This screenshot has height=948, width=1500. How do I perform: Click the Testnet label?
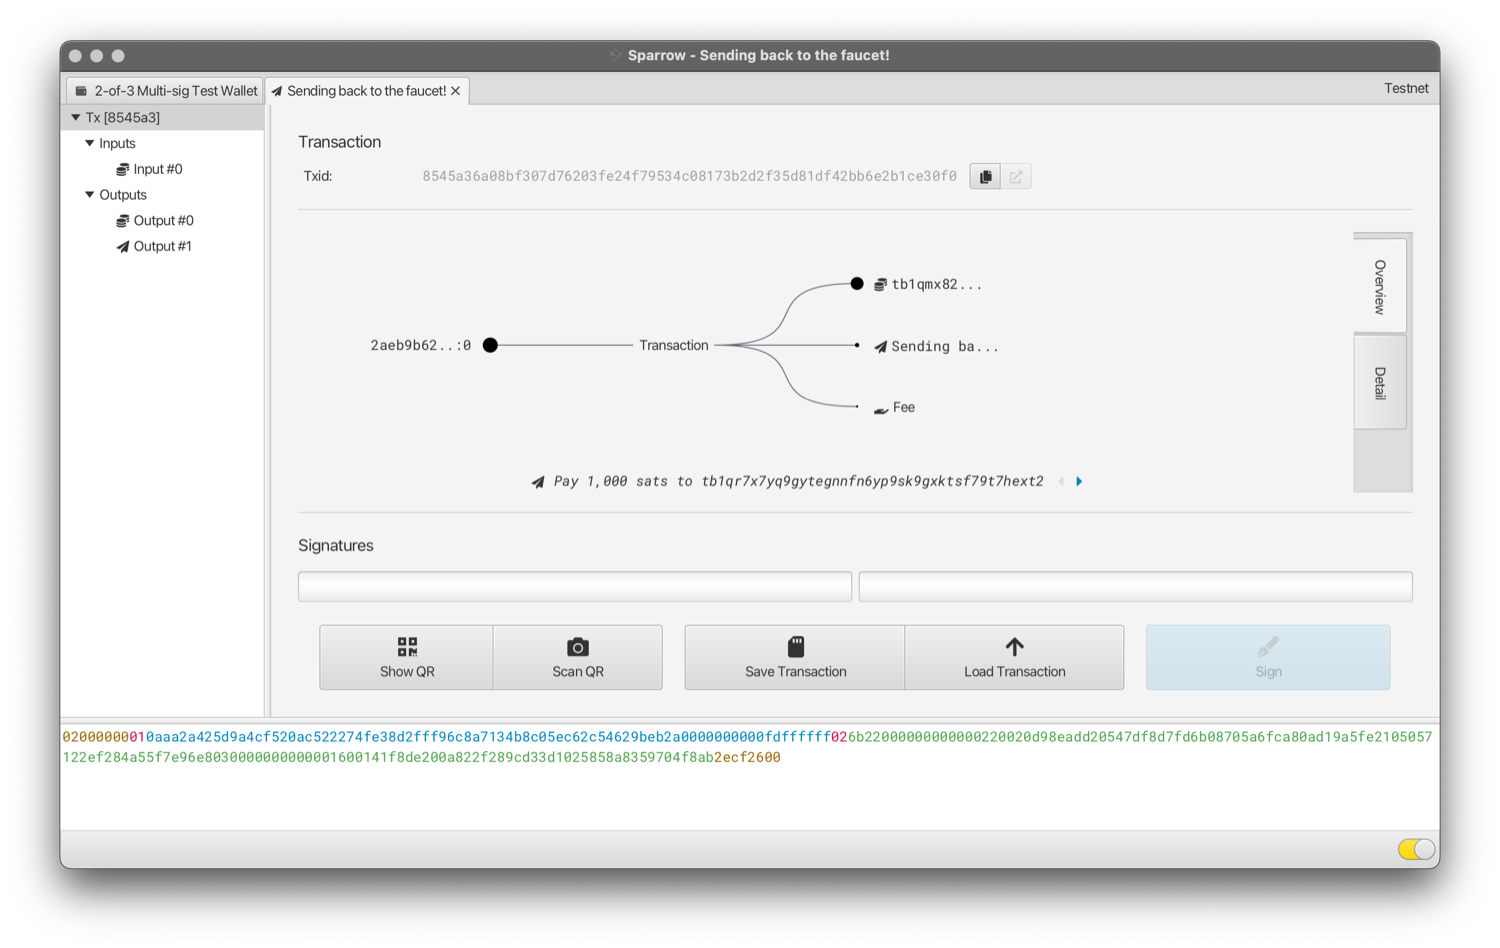coord(1406,89)
